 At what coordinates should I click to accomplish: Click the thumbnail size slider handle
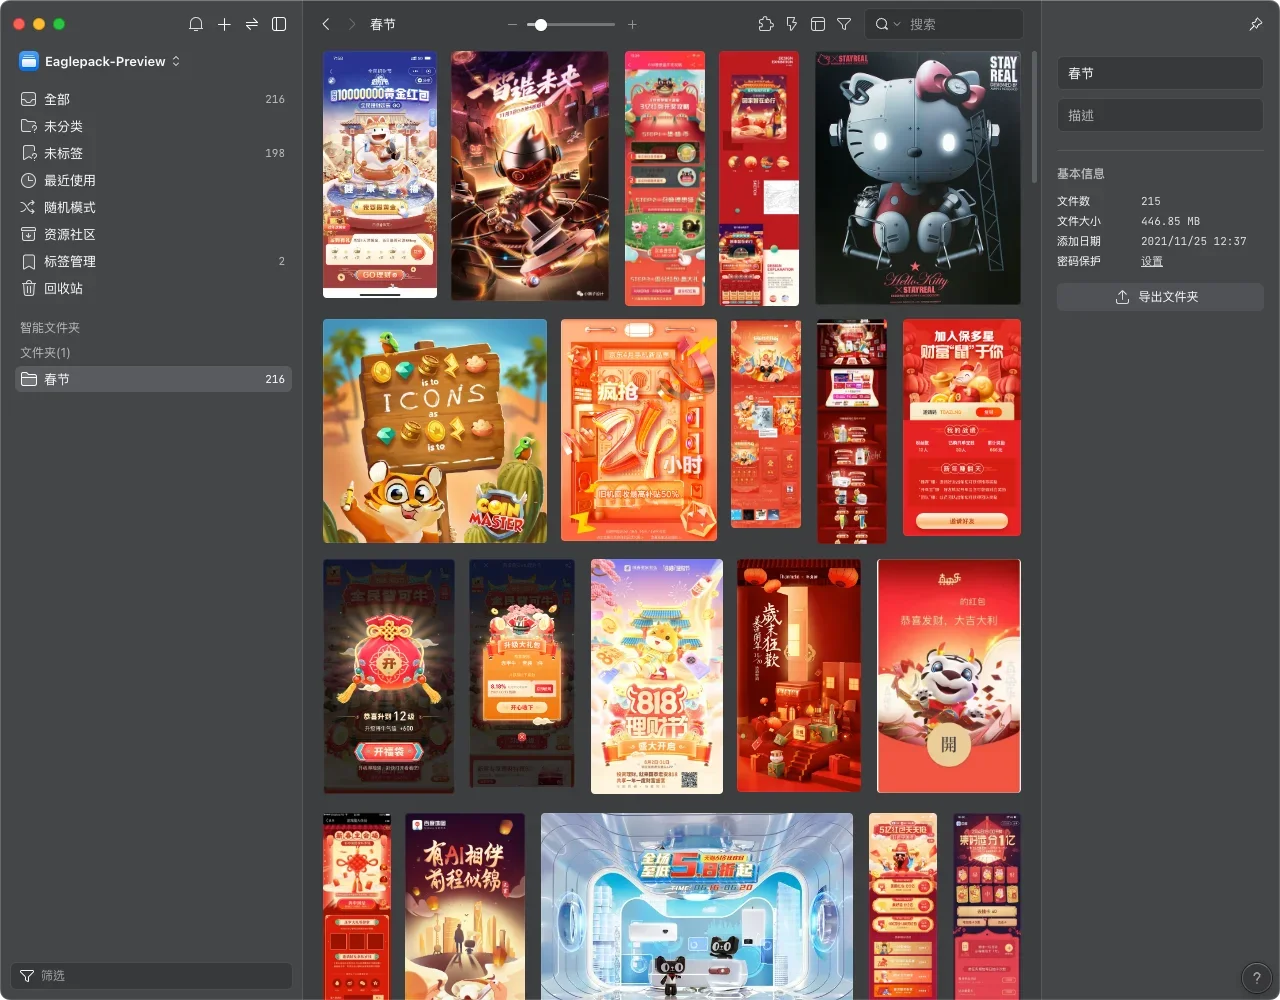tap(541, 24)
